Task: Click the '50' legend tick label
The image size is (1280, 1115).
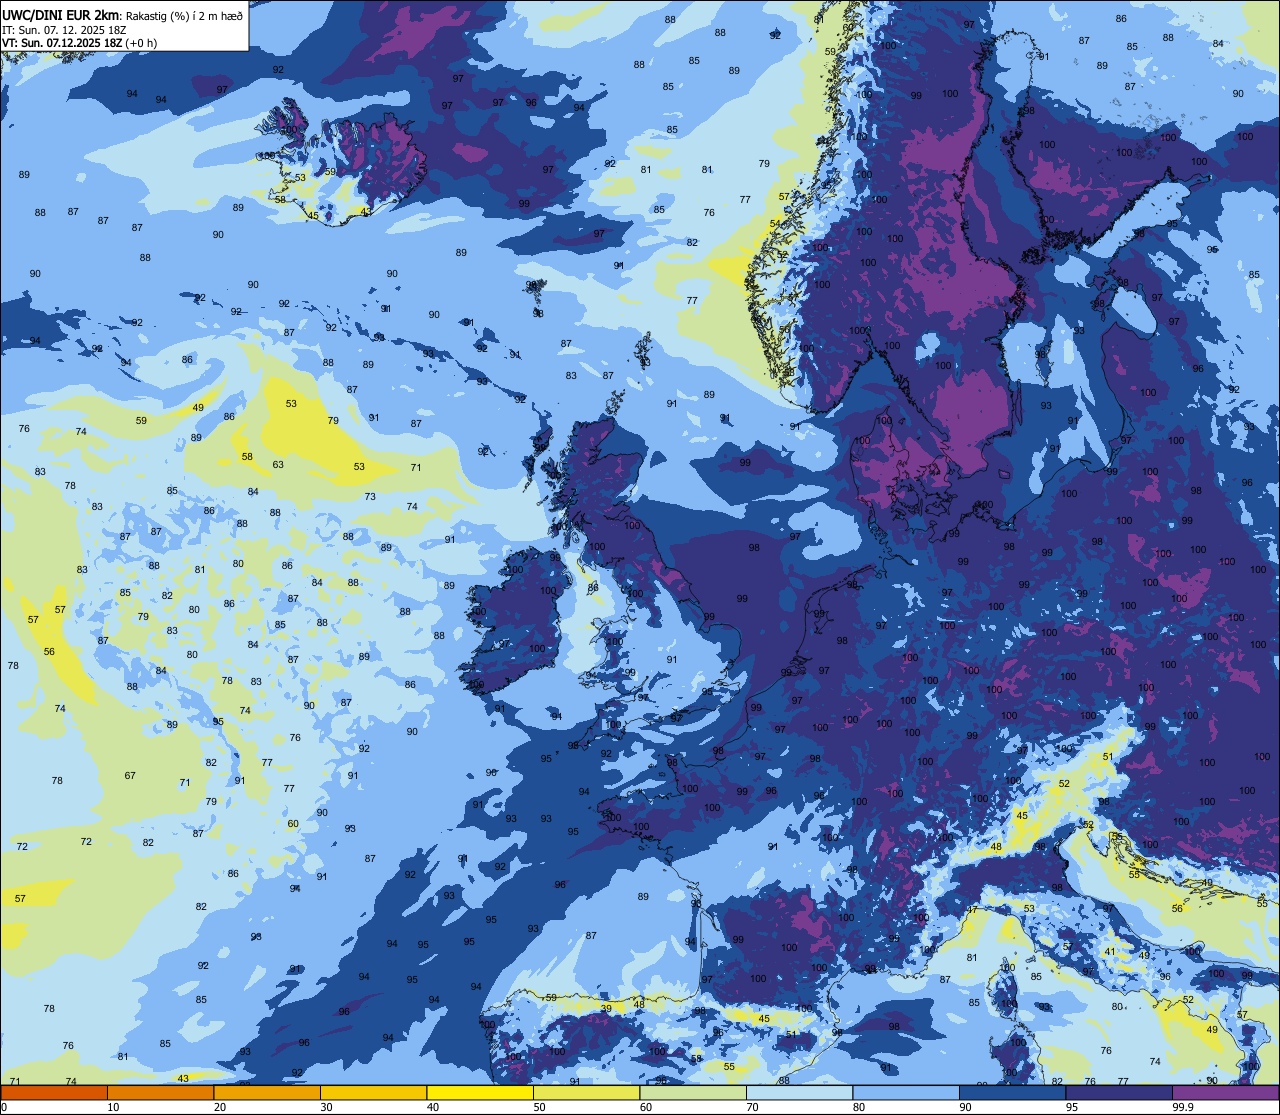Action: tap(539, 1107)
